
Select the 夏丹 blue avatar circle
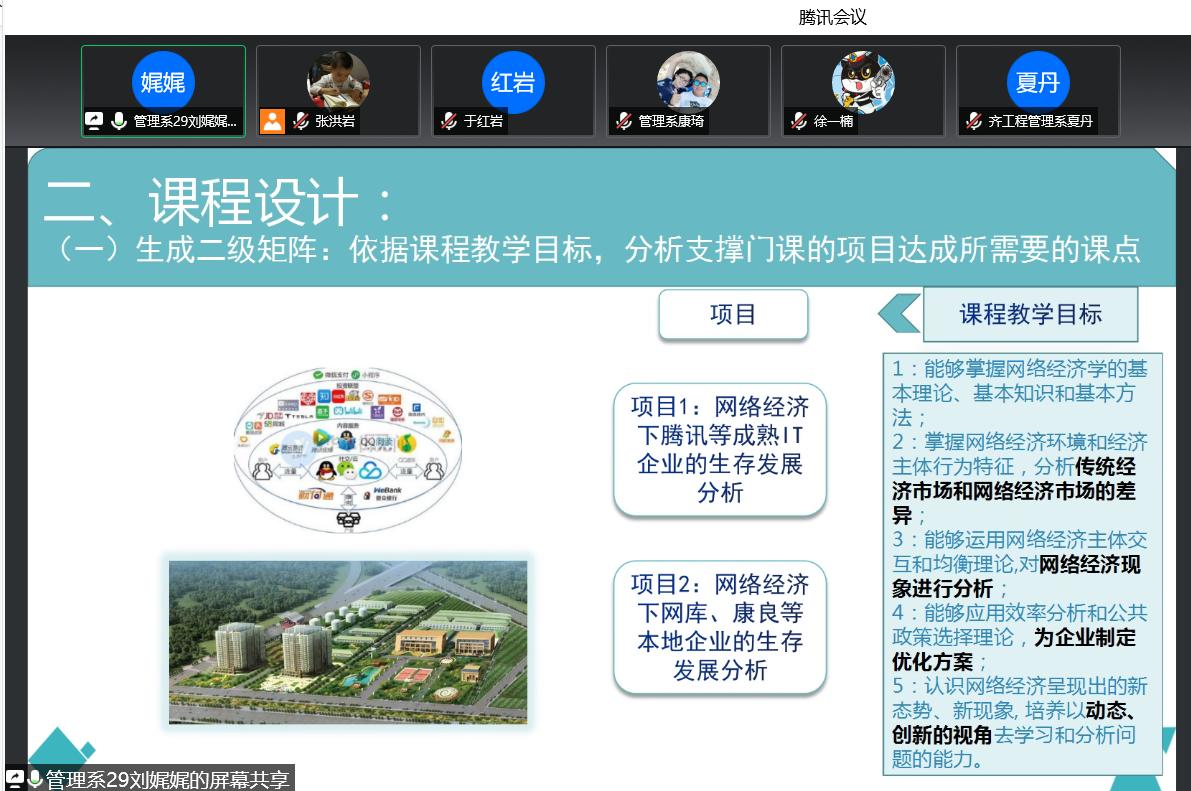tap(1038, 82)
